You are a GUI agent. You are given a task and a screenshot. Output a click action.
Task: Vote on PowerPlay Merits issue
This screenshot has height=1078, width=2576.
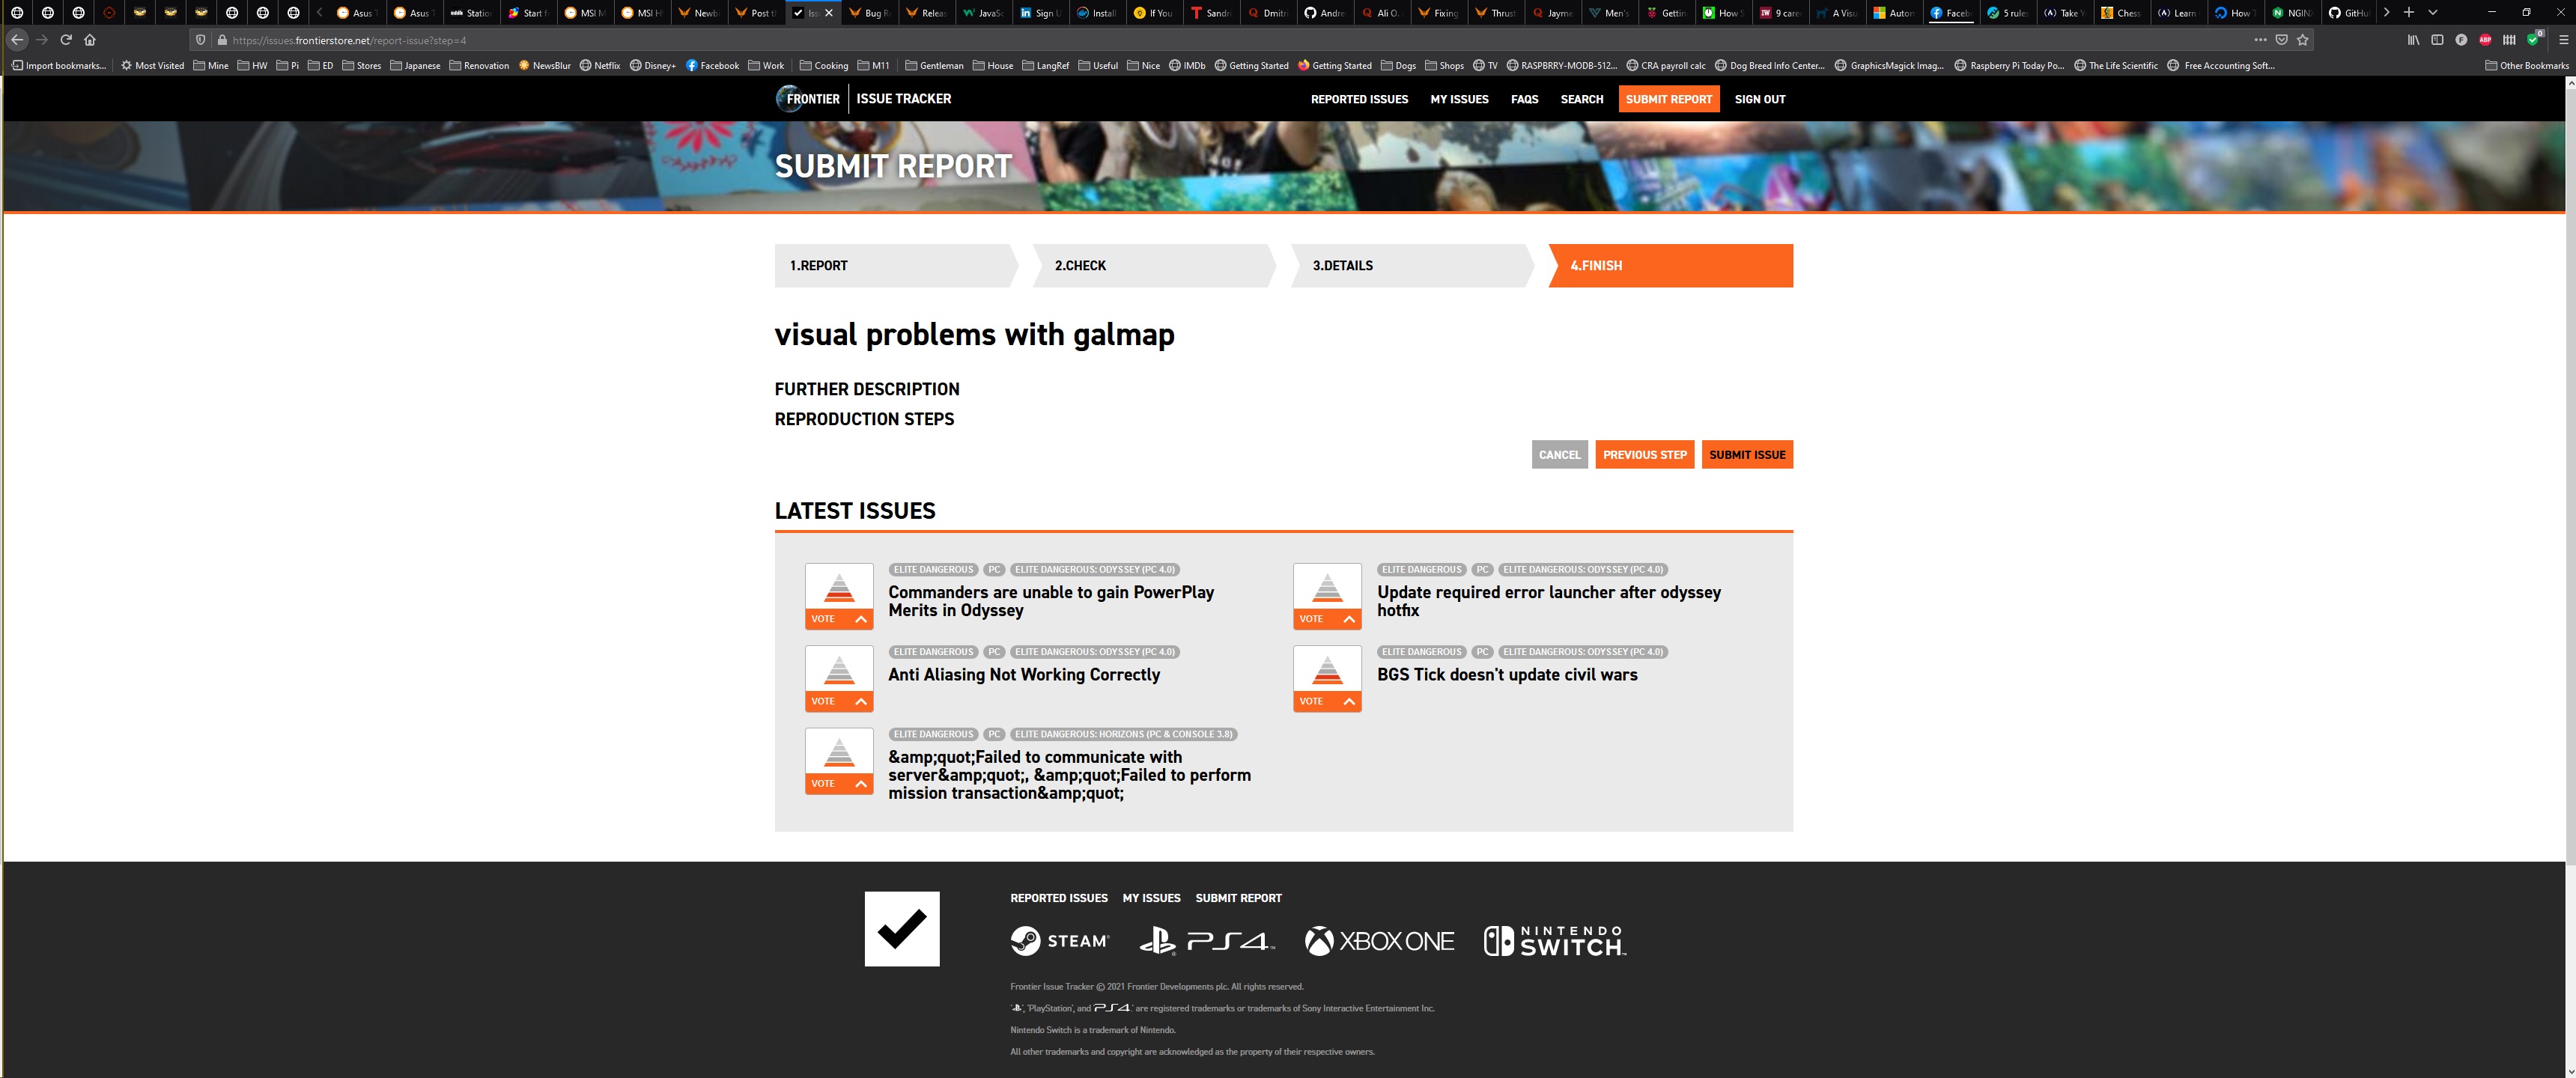[x=839, y=619]
